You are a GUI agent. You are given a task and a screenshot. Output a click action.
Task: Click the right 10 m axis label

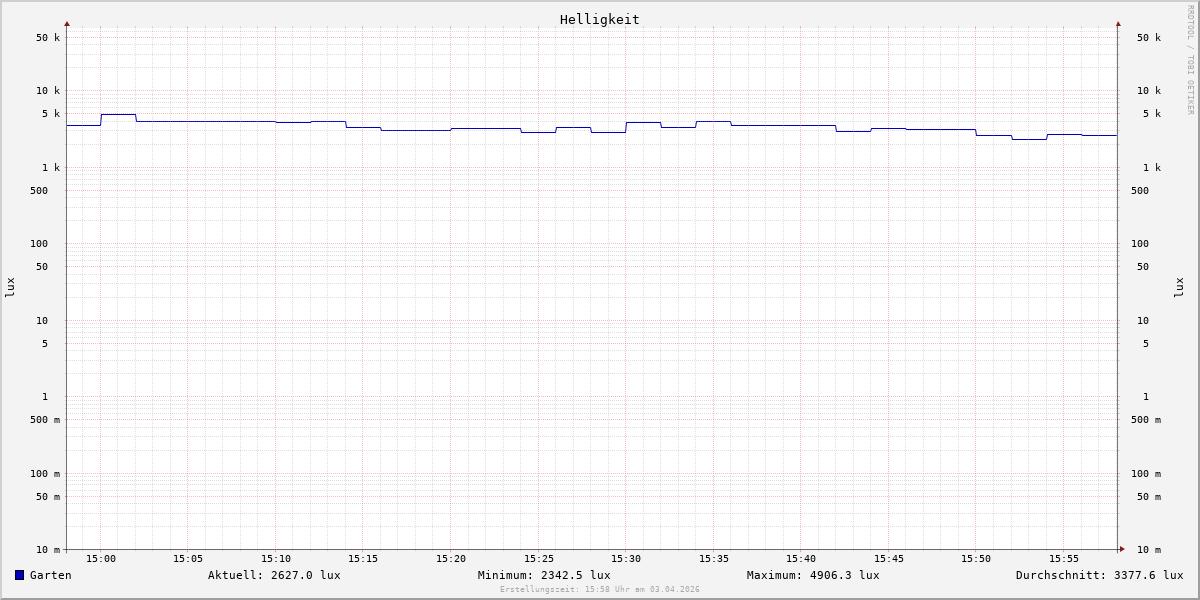[x=1149, y=550]
